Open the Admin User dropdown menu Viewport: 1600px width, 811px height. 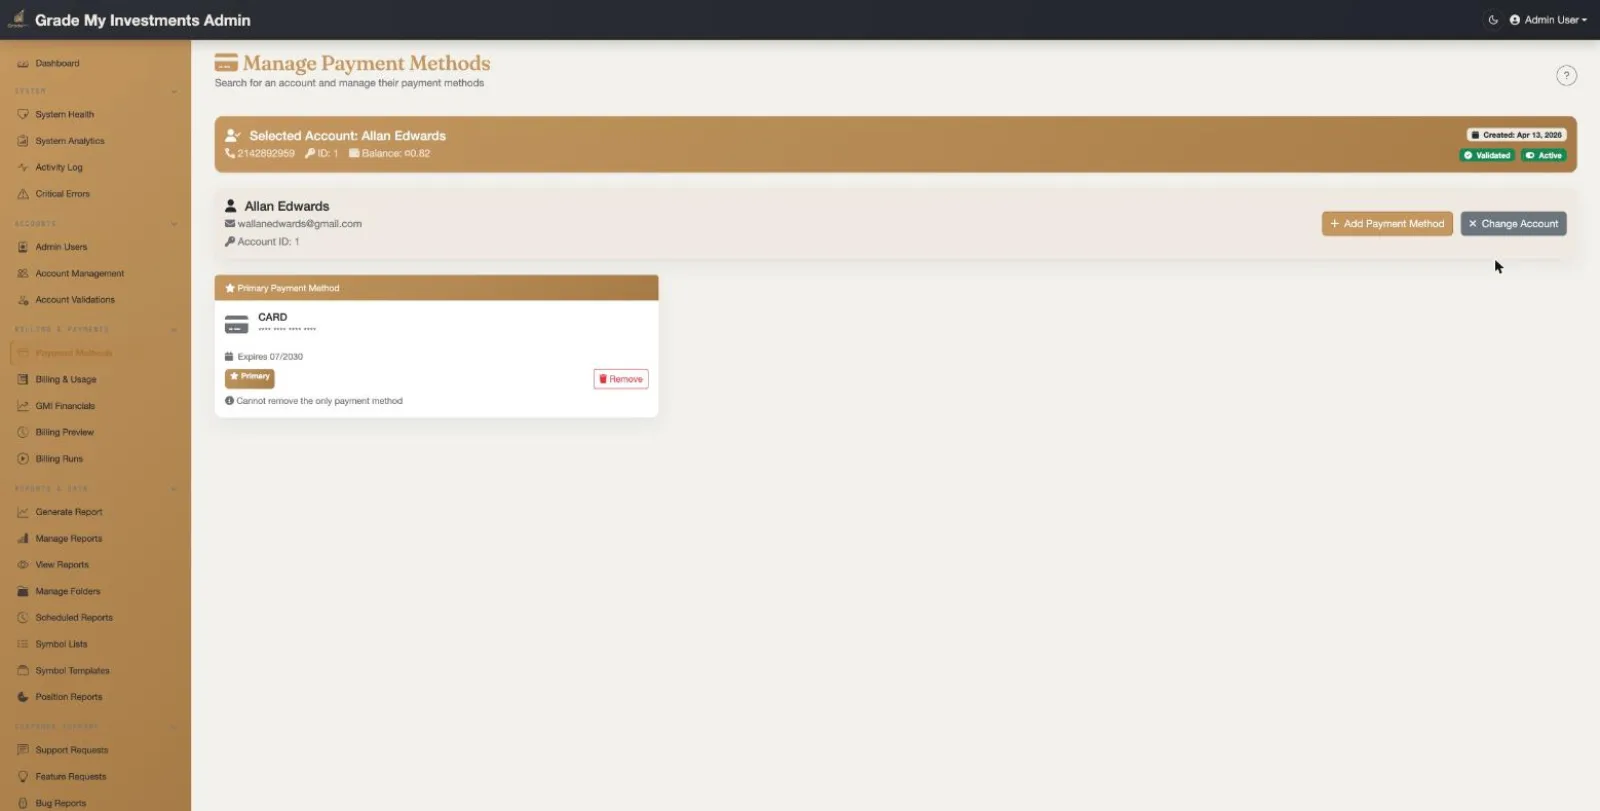click(1548, 20)
